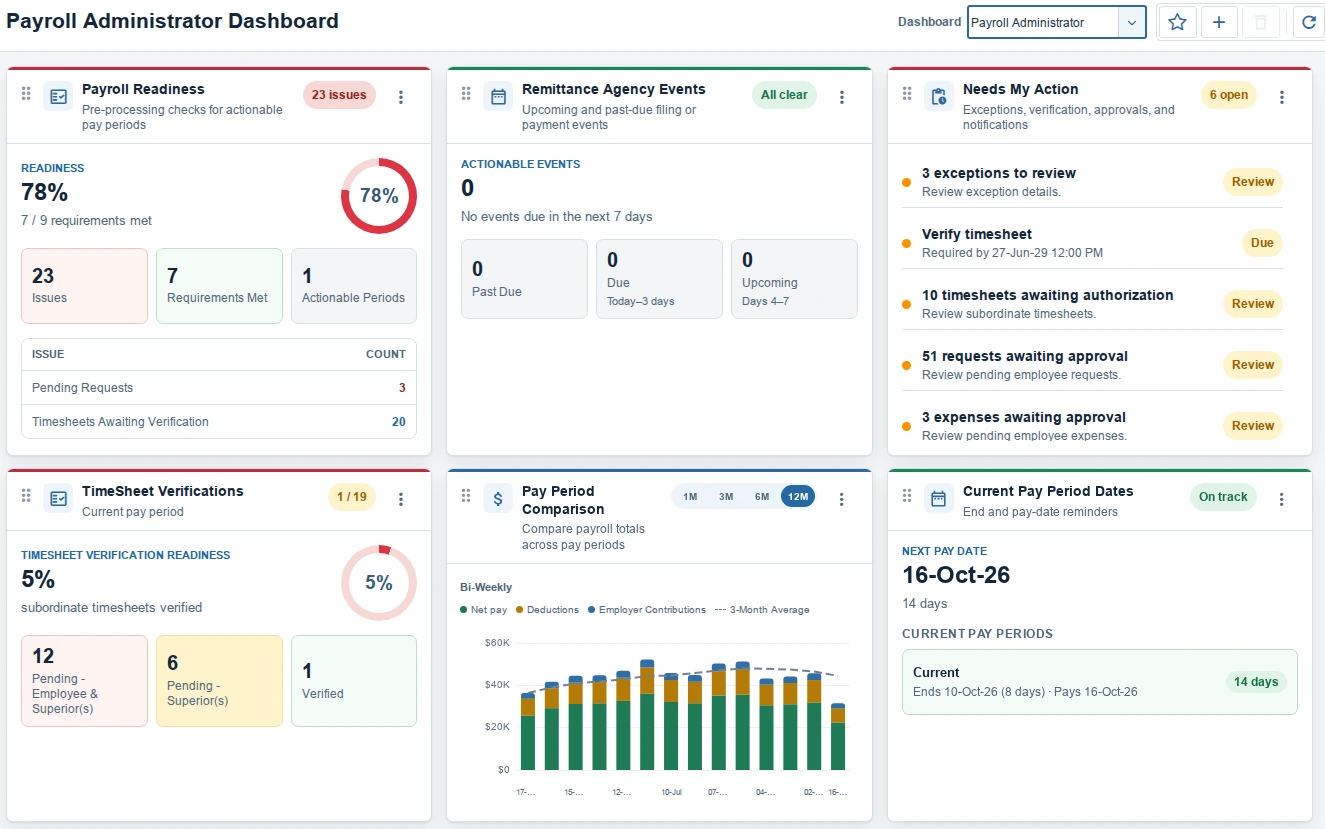
Task: Click the Payroll Readiness checklist icon
Action: coord(58,96)
